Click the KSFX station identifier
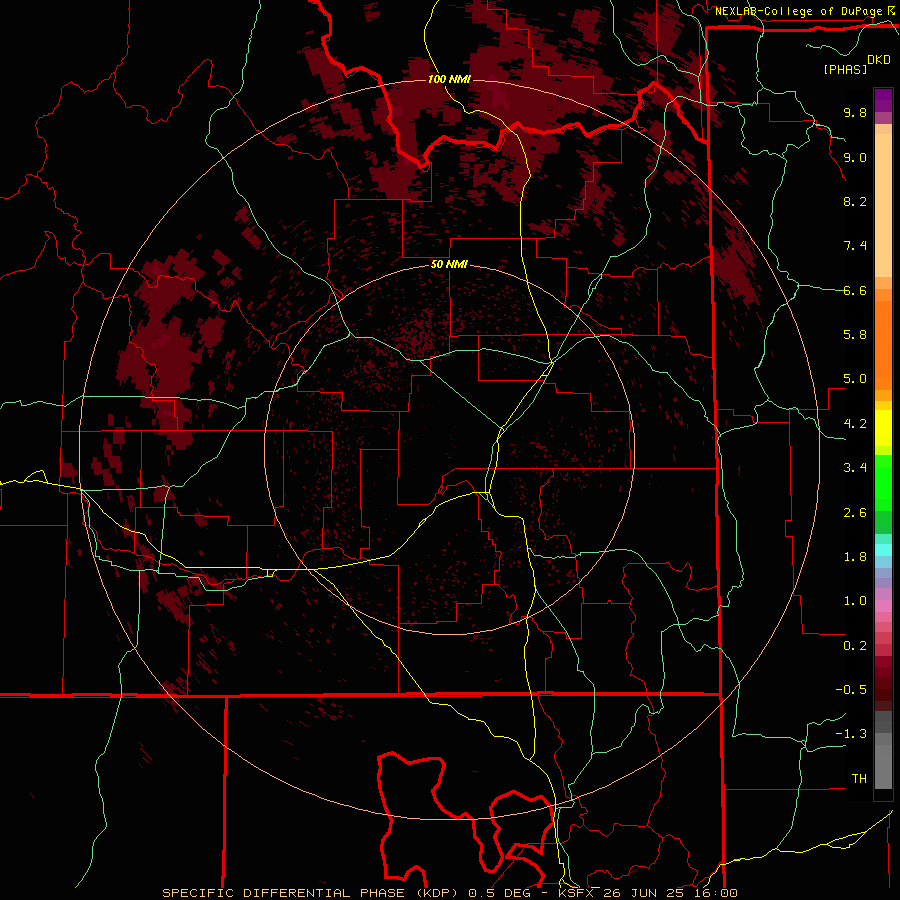Viewport: 900px width, 900px height. [576, 893]
